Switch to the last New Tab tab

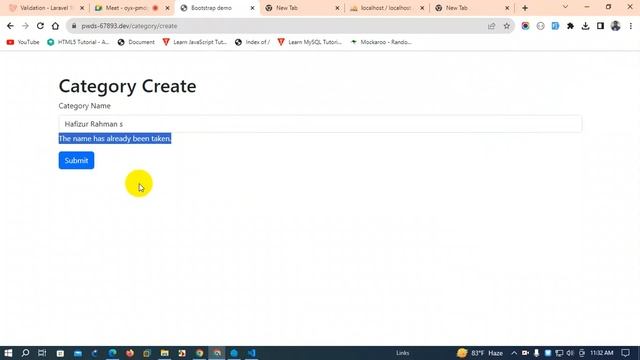(471, 8)
